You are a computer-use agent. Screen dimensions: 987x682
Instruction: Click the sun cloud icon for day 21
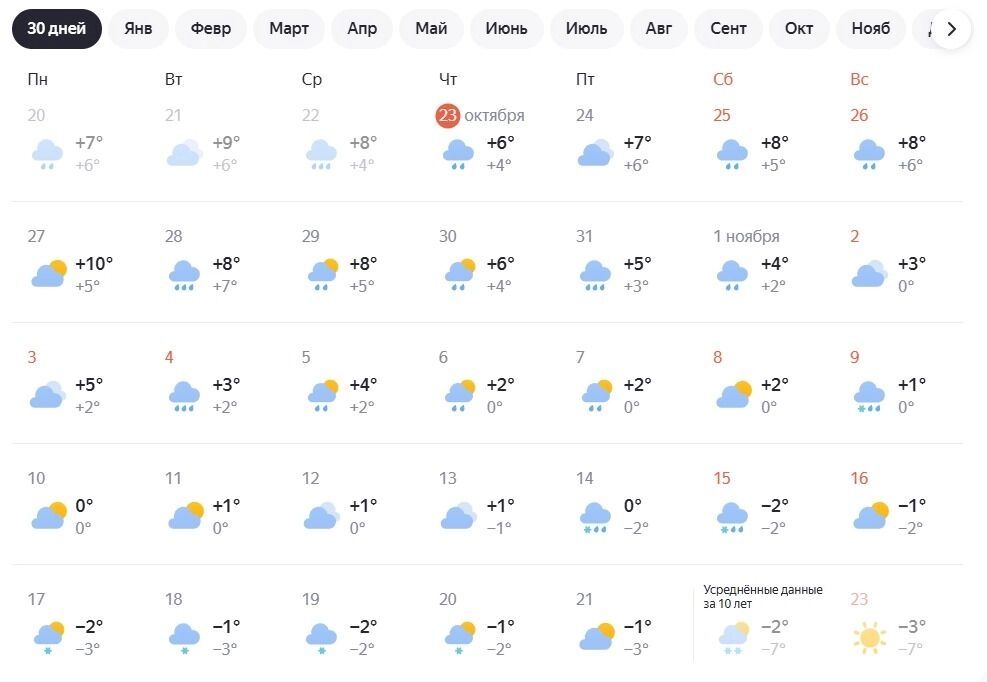point(596,636)
